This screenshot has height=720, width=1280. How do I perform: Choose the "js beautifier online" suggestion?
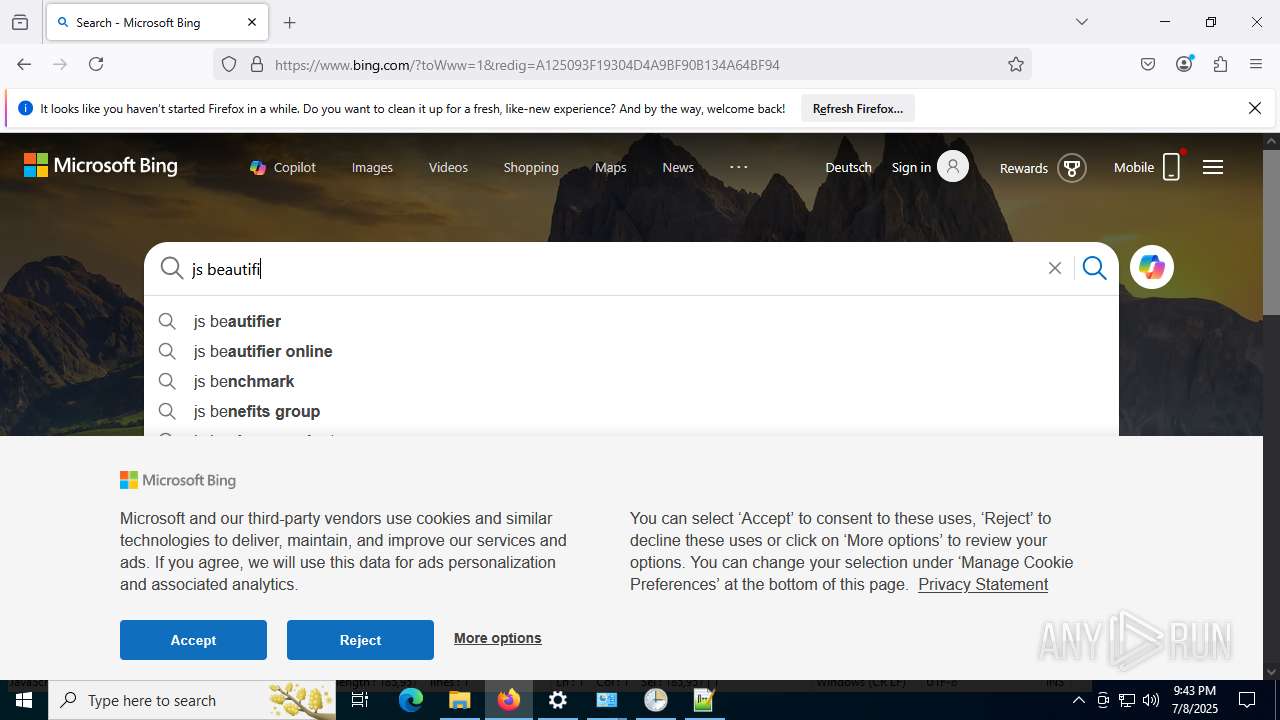coord(631,351)
